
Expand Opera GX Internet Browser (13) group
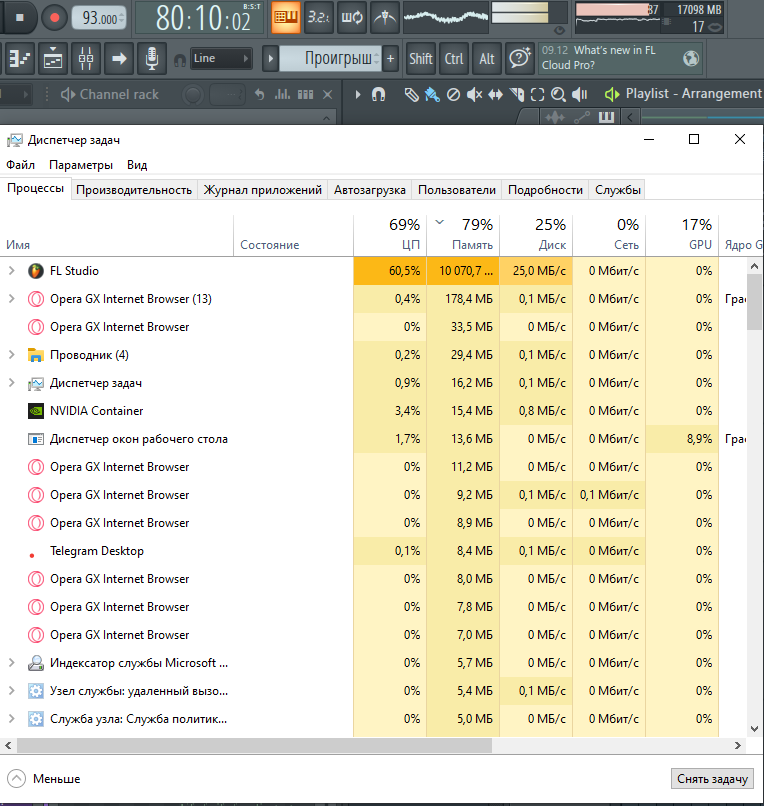[x=12, y=299]
